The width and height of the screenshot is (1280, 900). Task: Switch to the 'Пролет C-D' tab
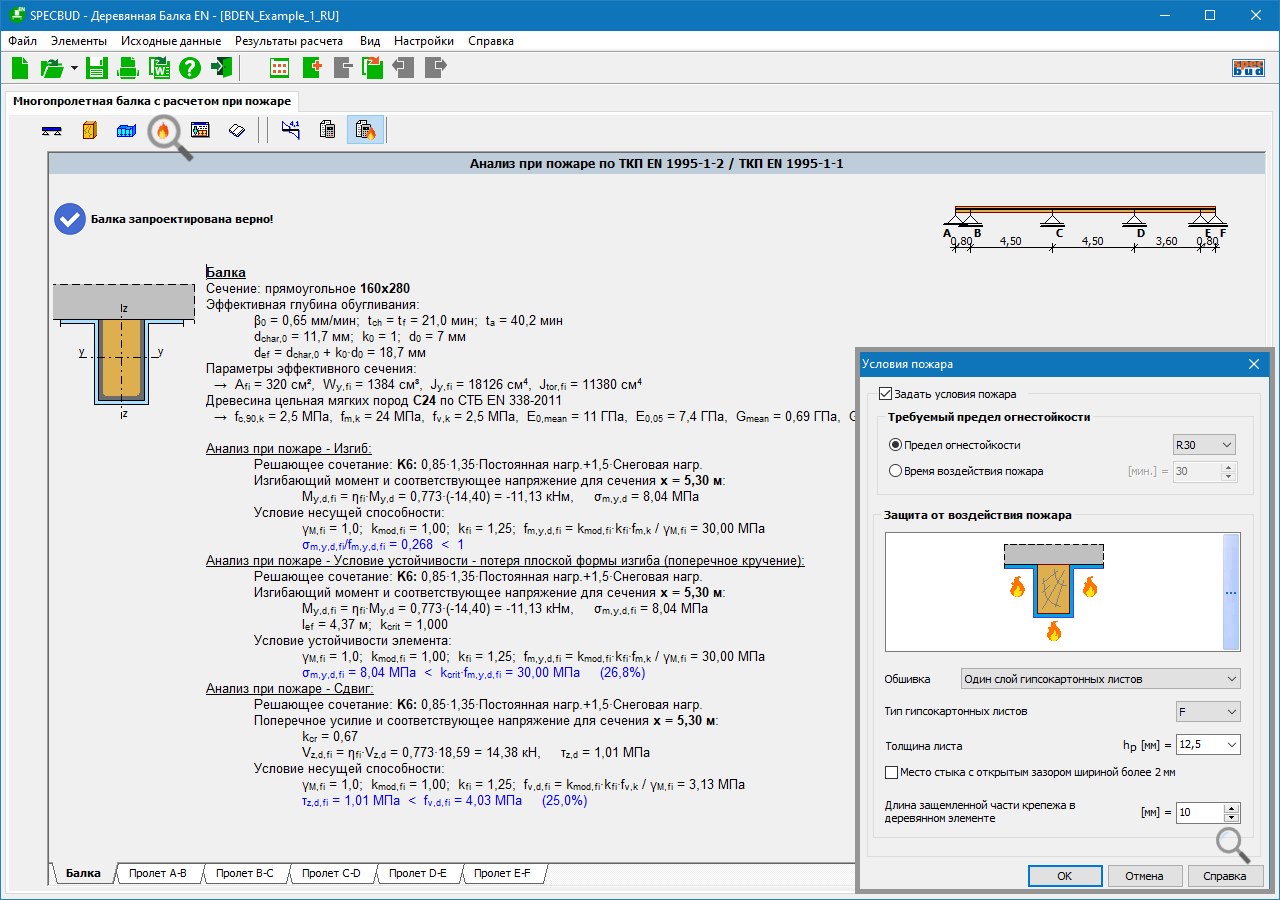pyautogui.click(x=331, y=873)
